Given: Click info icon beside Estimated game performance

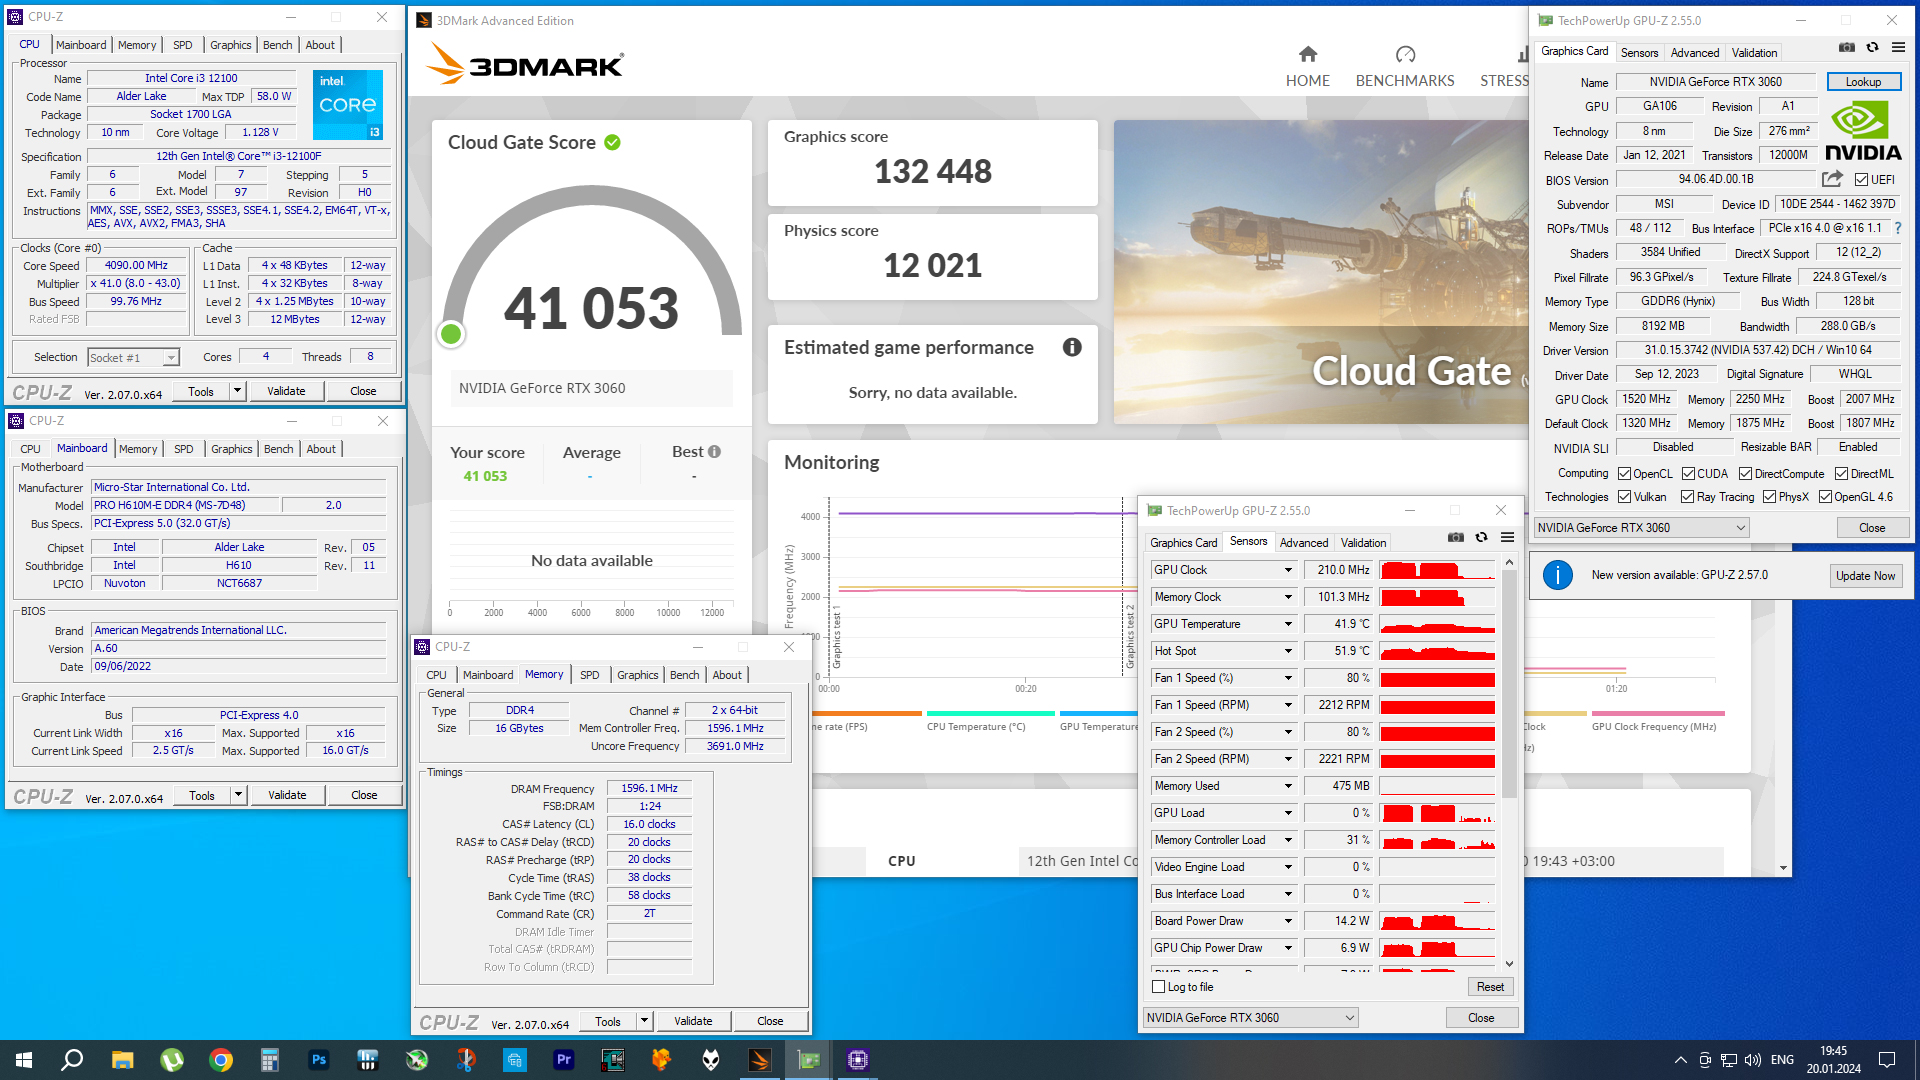Looking at the screenshot, I should (1072, 347).
